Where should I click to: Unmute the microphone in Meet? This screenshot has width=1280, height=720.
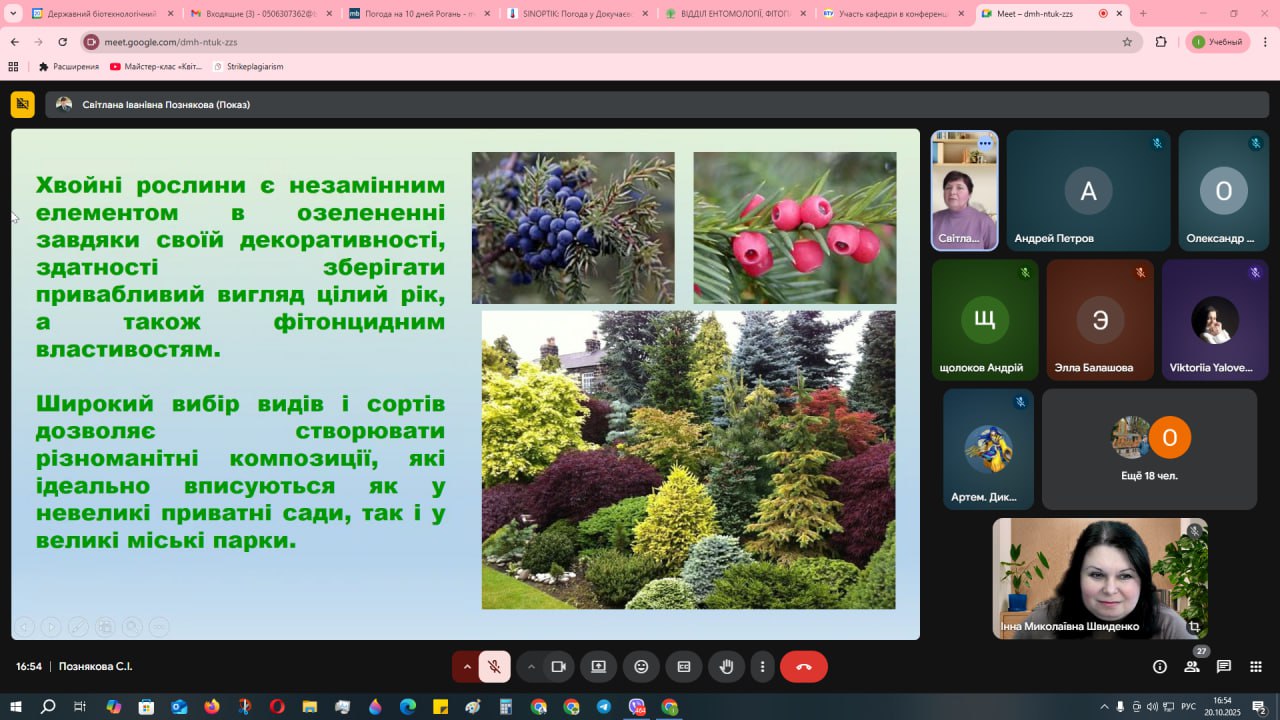(494, 667)
